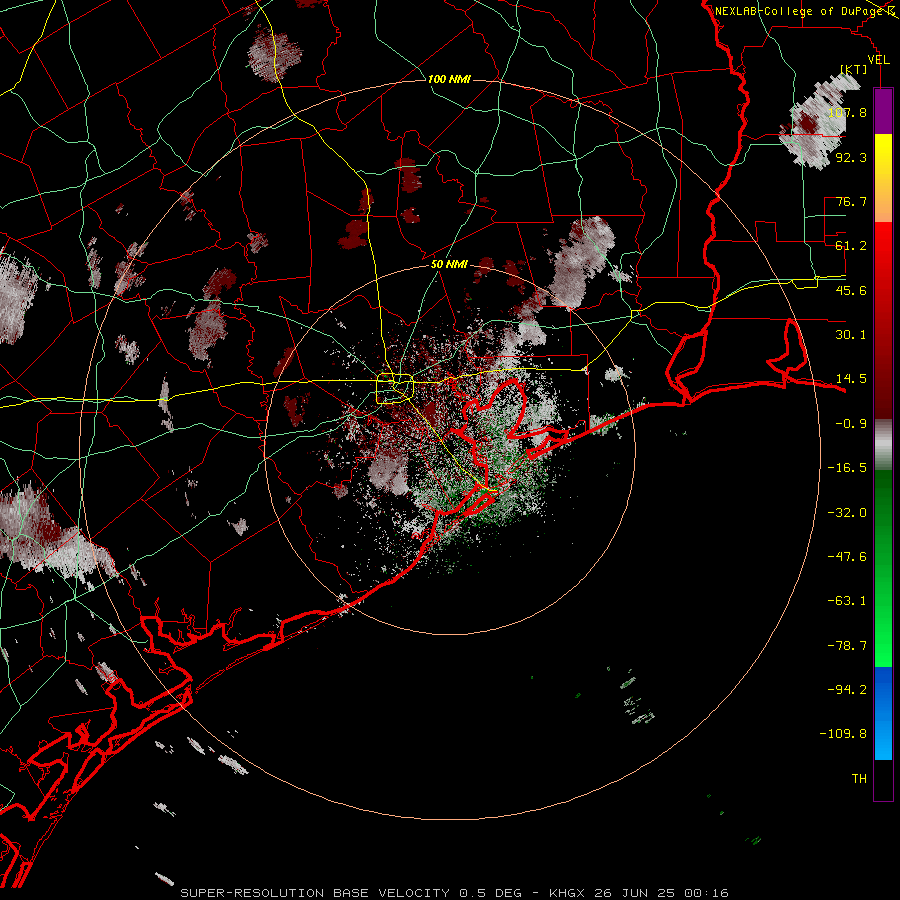The image size is (900, 900).
Task: Click the -32.0 legend value
Action: pyautogui.click(x=847, y=513)
